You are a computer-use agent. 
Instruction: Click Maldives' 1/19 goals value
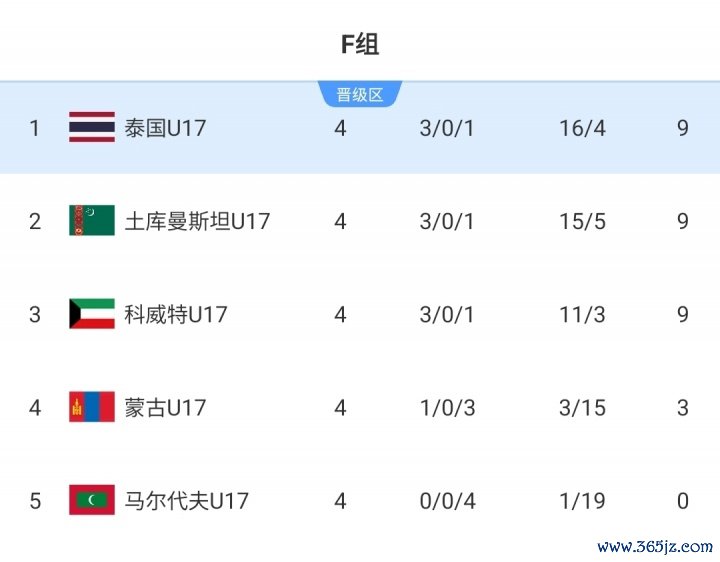click(x=582, y=500)
